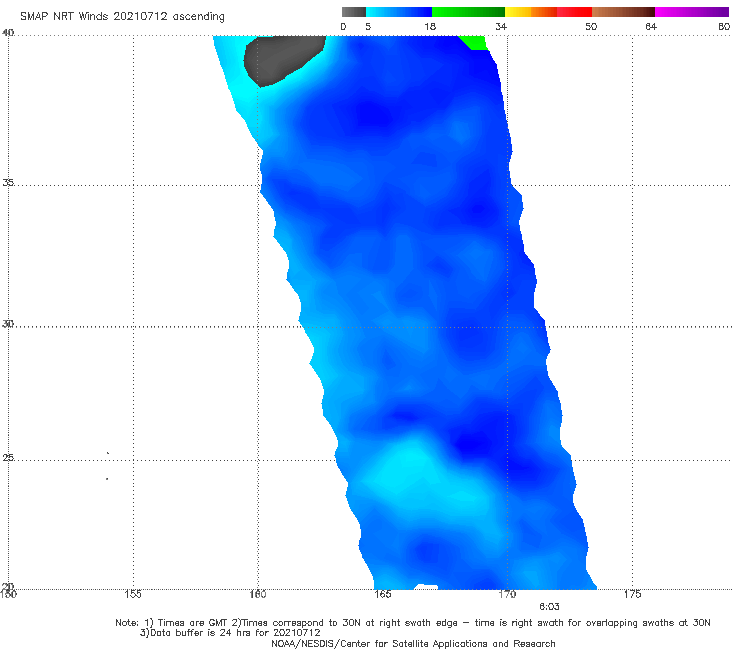Viewport: 740px width, 650px height.
Task: Click the gray segment of the color bar
Action: (x=354, y=12)
